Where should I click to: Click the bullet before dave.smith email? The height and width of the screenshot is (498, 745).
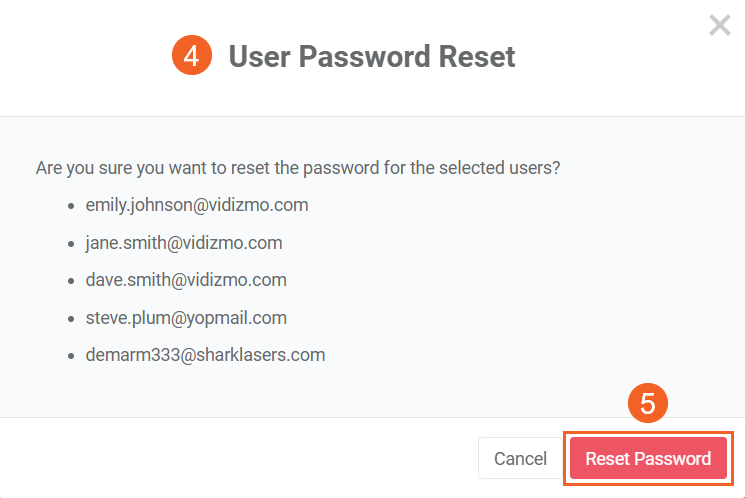point(71,281)
